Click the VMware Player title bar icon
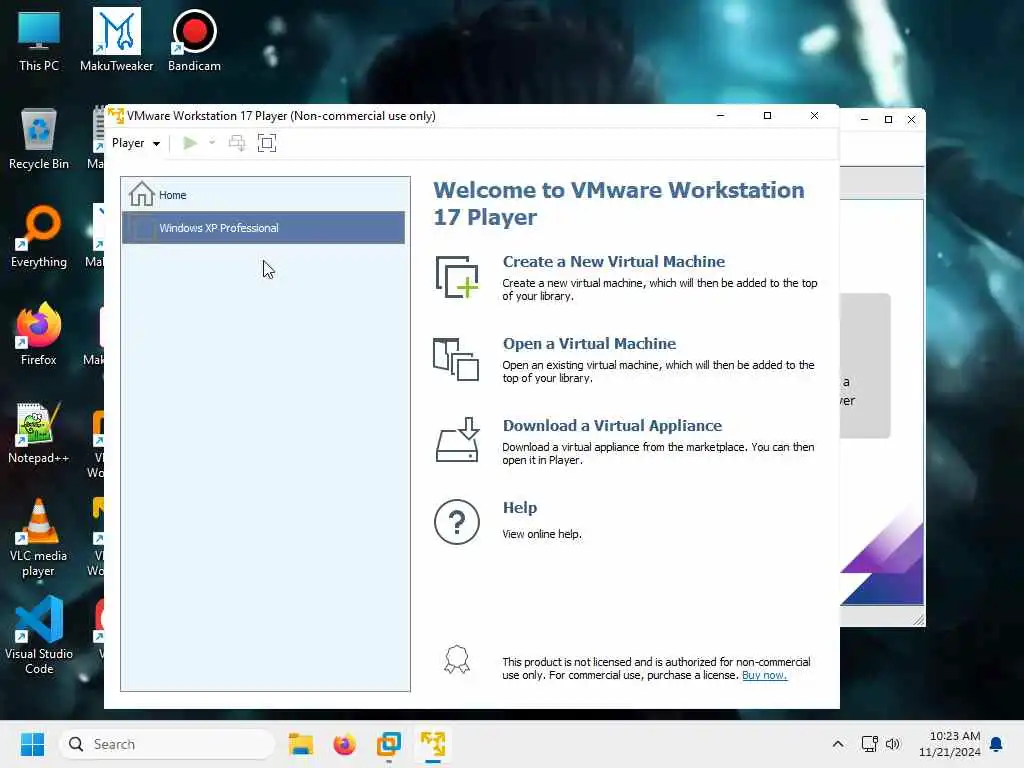The image size is (1024, 768). (116, 116)
